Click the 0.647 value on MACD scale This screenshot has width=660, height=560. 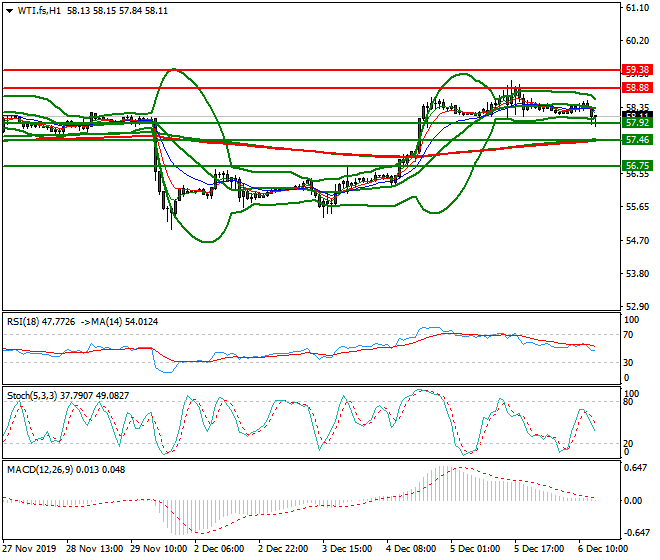(x=634, y=468)
